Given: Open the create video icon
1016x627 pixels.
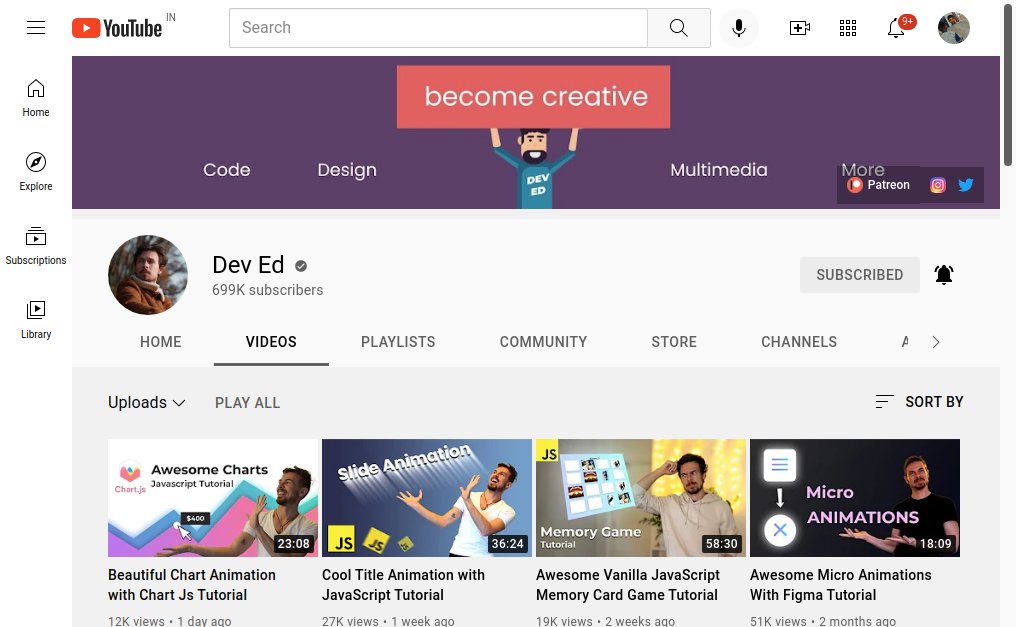Looking at the screenshot, I should coord(800,28).
